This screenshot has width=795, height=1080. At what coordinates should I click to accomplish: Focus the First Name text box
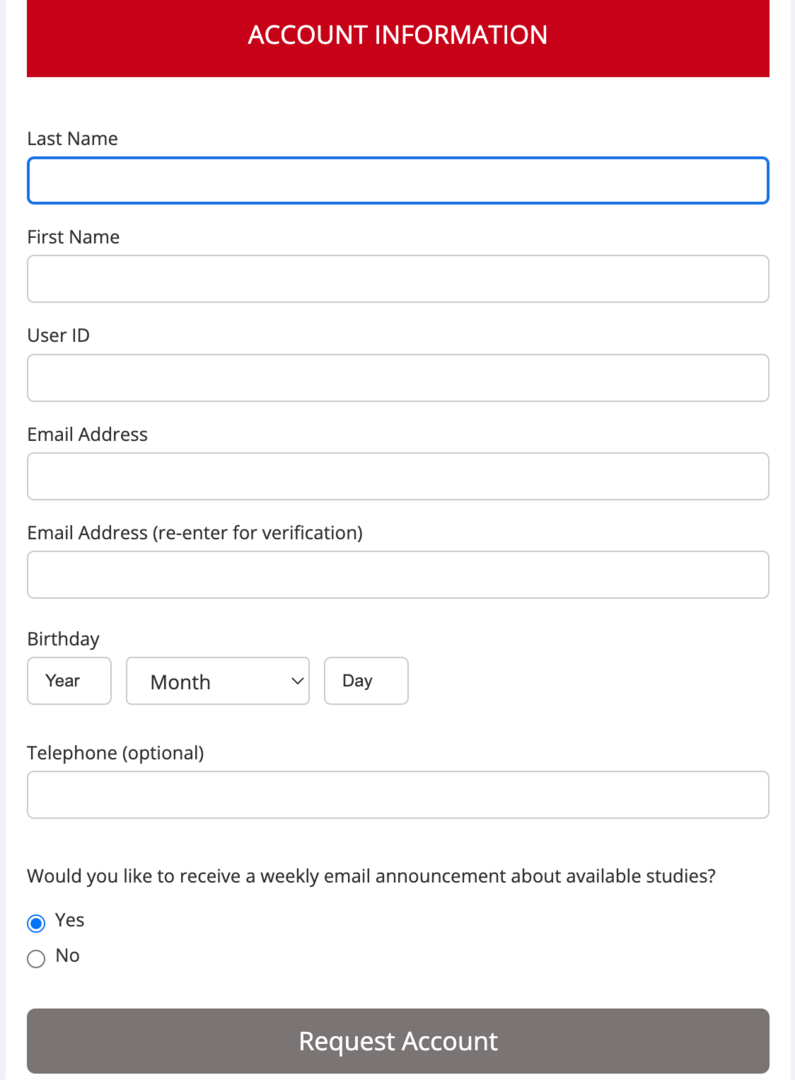coord(397,279)
